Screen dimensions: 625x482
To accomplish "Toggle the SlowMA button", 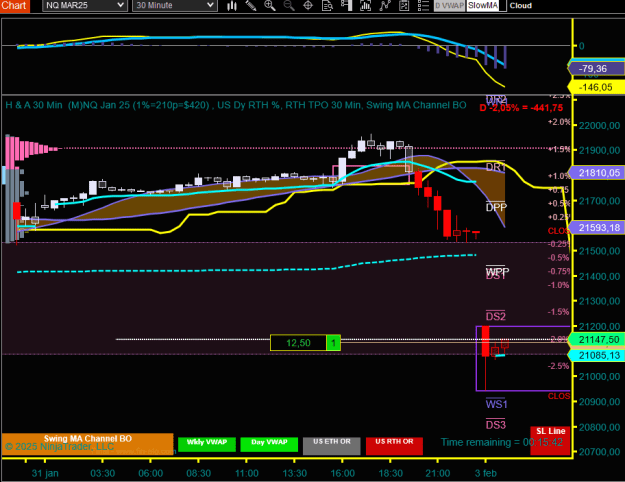I will tap(483, 6).
